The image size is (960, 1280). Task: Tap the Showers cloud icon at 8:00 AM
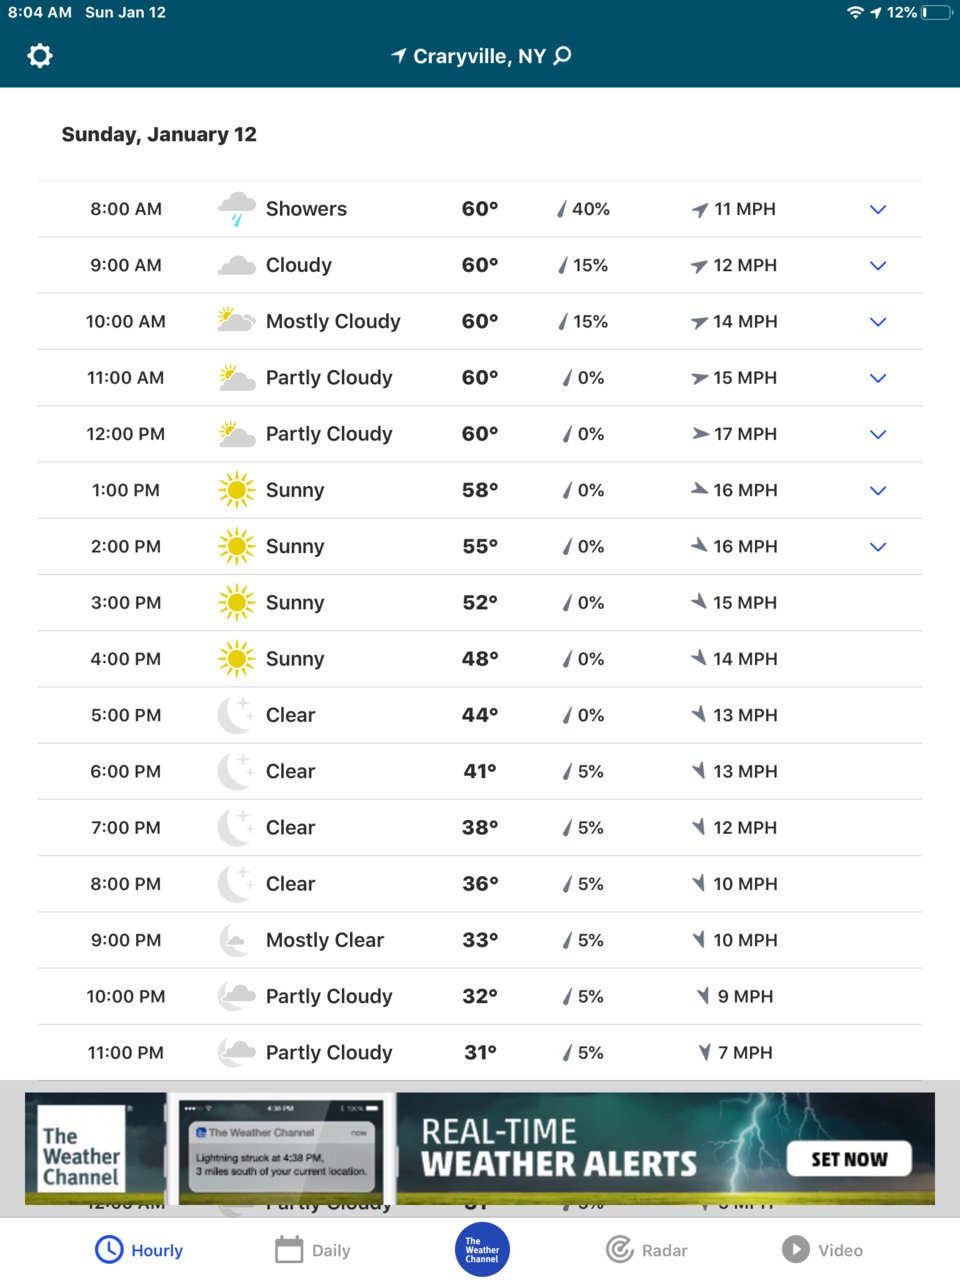(x=237, y=209)
